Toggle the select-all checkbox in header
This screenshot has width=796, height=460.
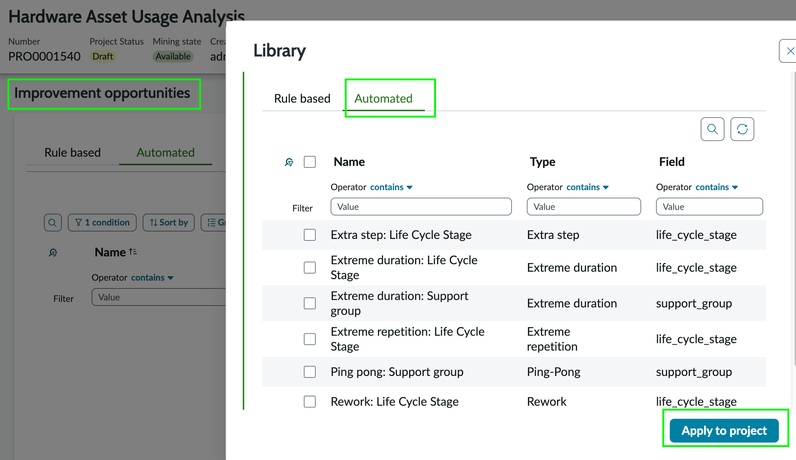[310, 162]
